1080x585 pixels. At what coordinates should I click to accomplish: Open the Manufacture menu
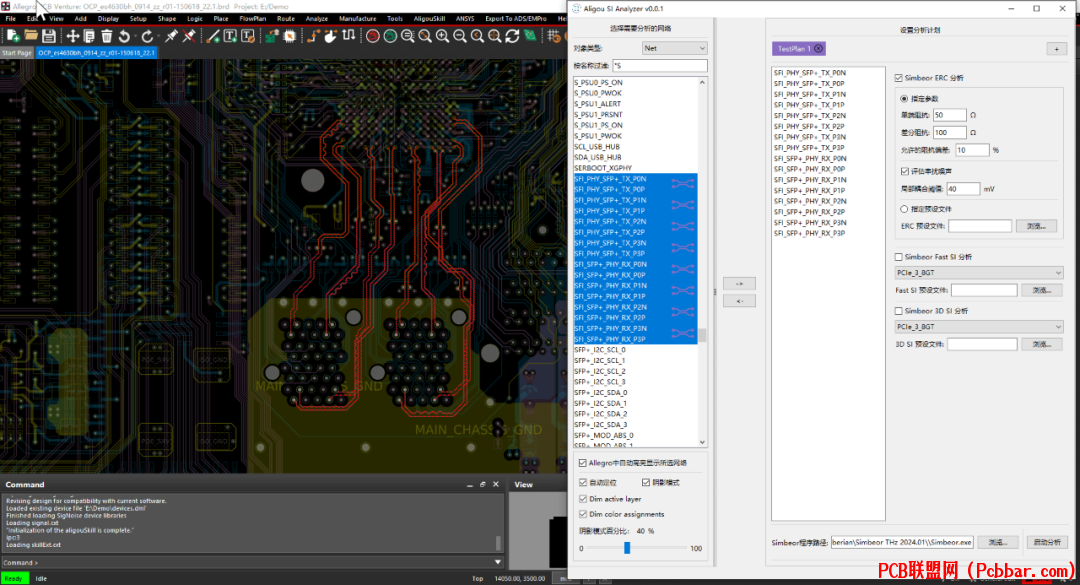(x=357, y=19)
